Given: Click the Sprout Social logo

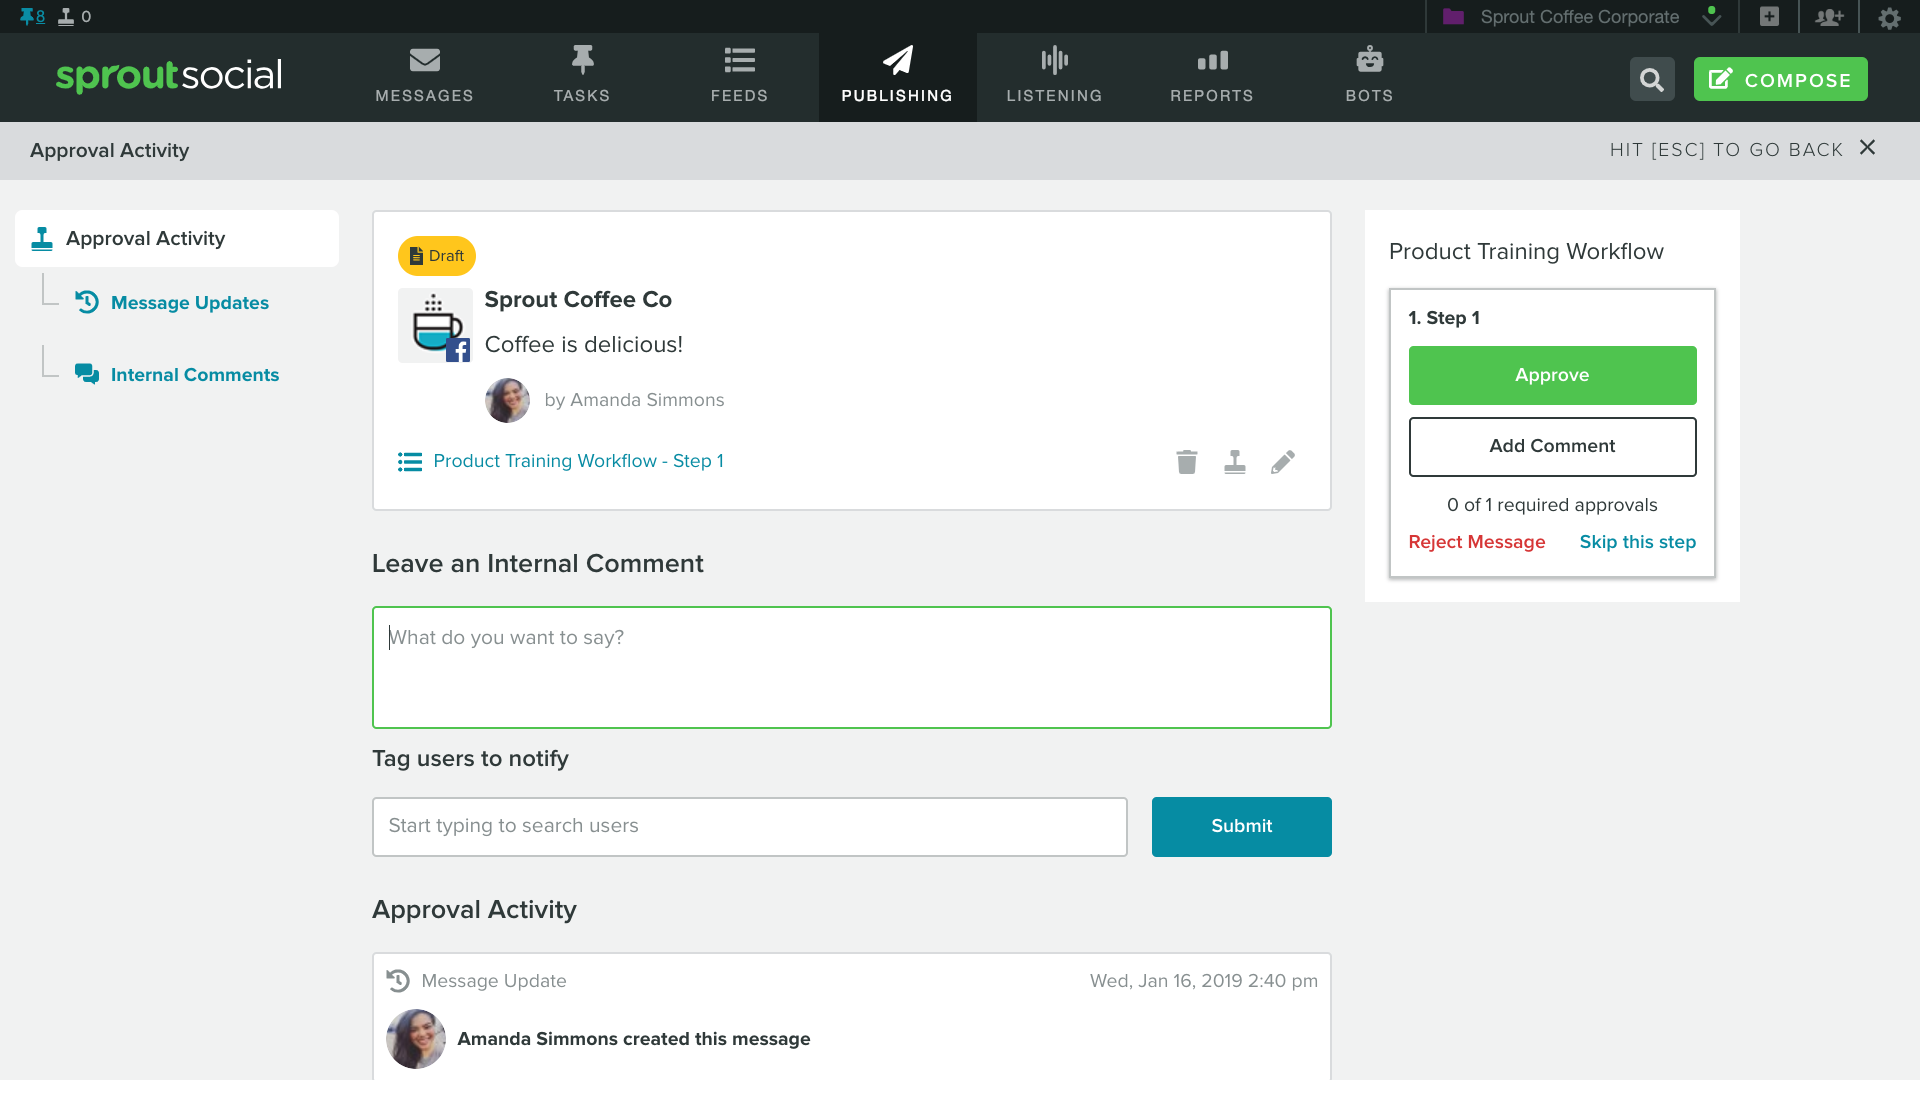Looking at the screenshot, I should (169, 76).
